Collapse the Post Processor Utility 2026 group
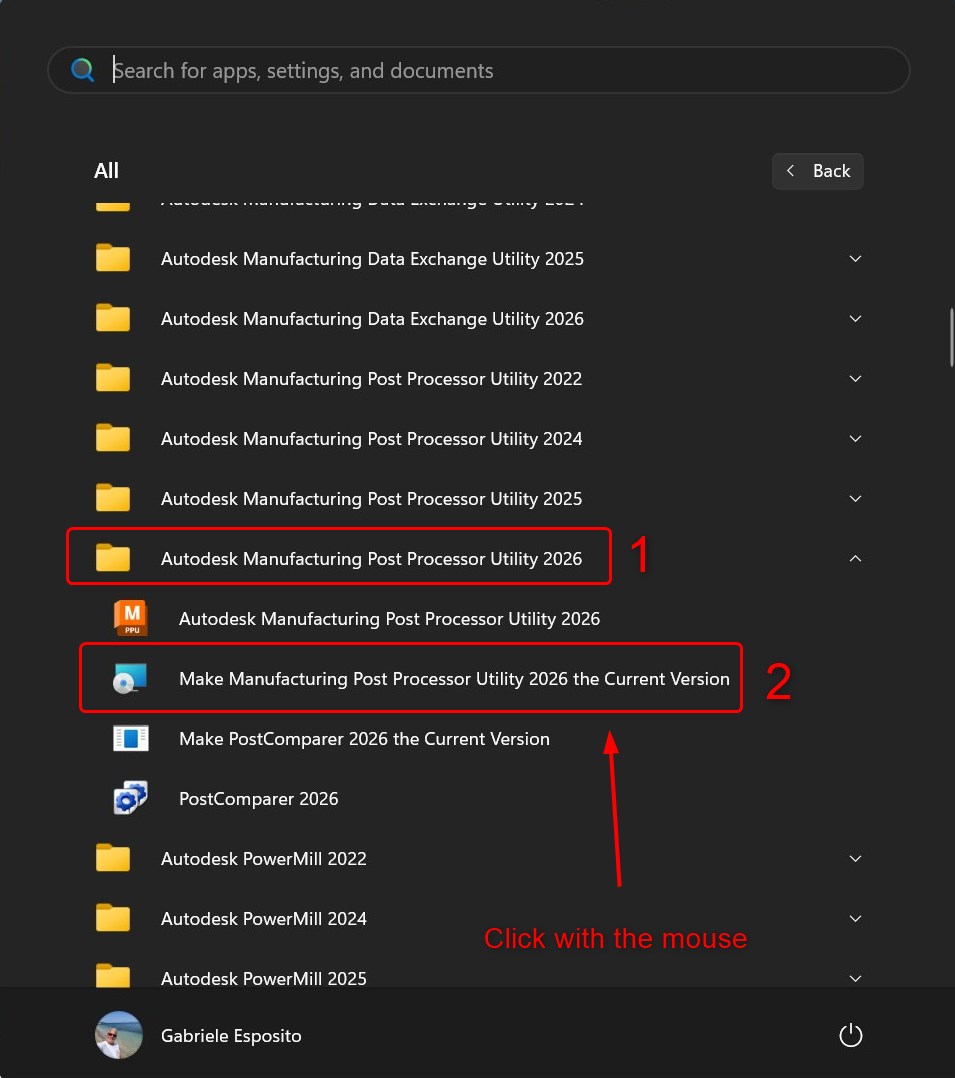 coord(855,558)
